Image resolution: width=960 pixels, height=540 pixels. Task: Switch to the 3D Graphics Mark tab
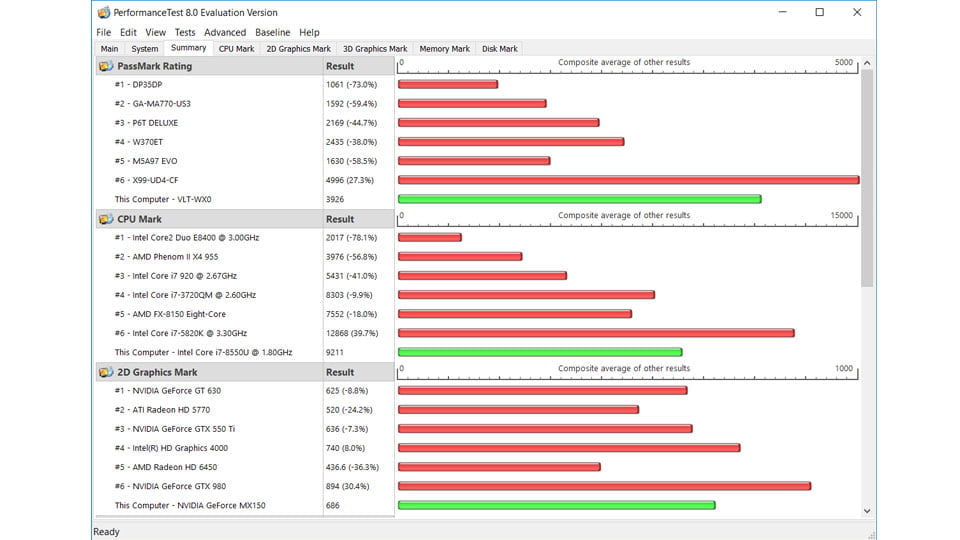pyautogui.click(x=375, y=48)
